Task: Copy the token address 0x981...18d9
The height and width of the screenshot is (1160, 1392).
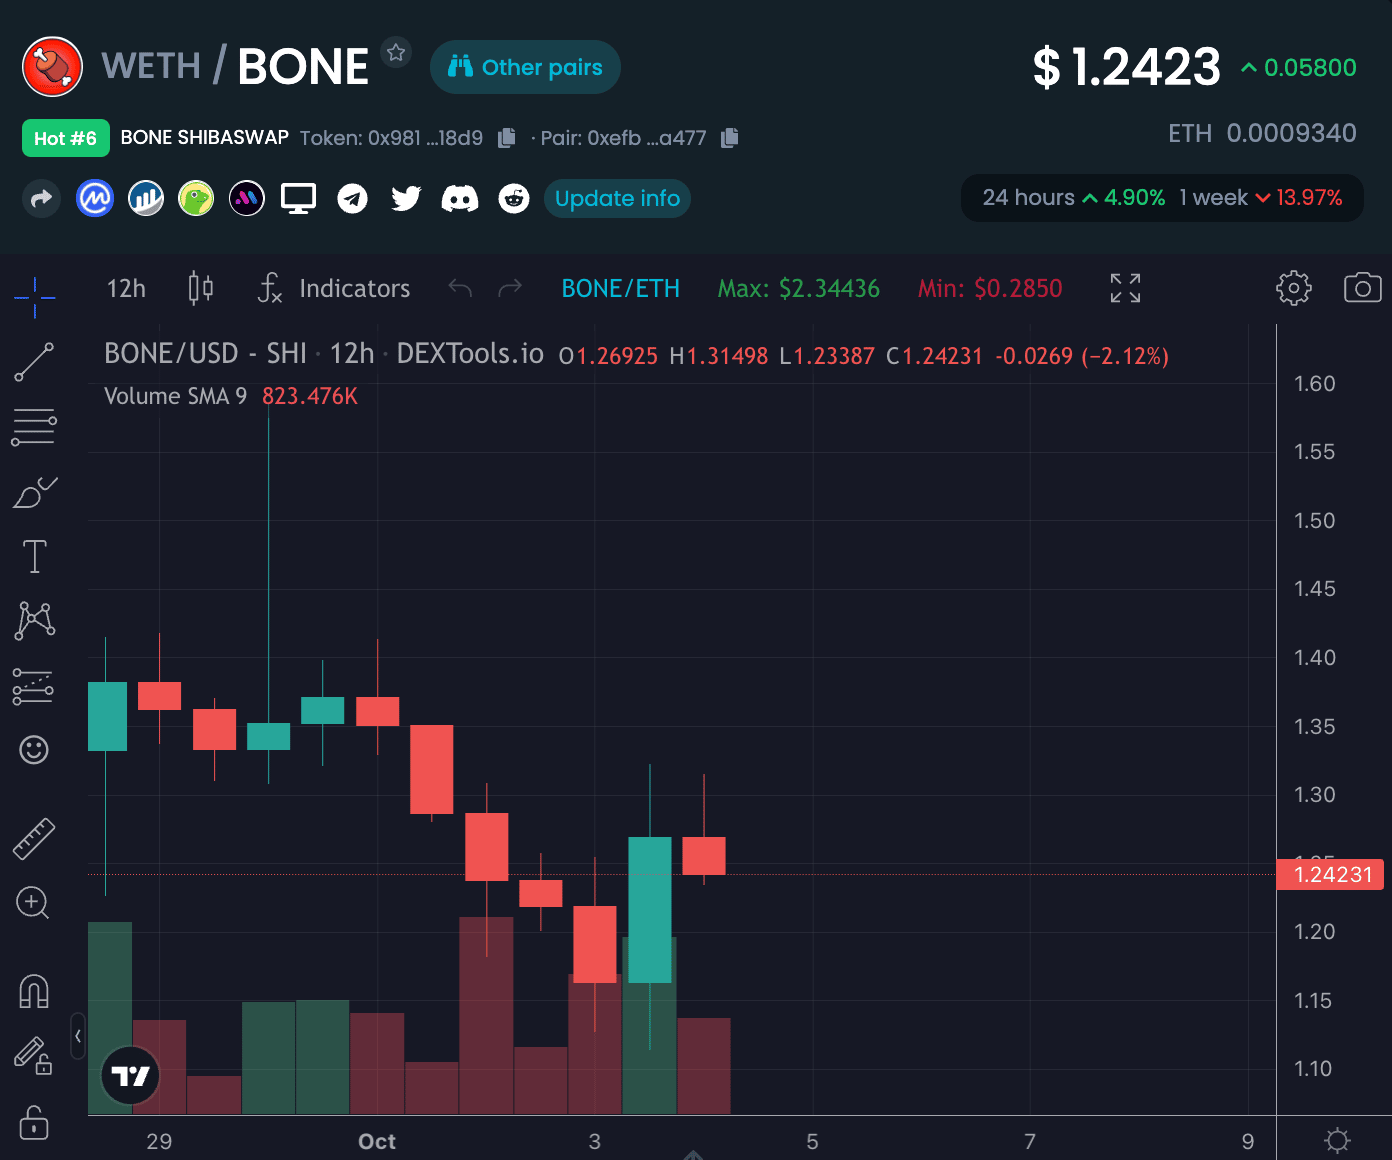Action: point(507,138)
